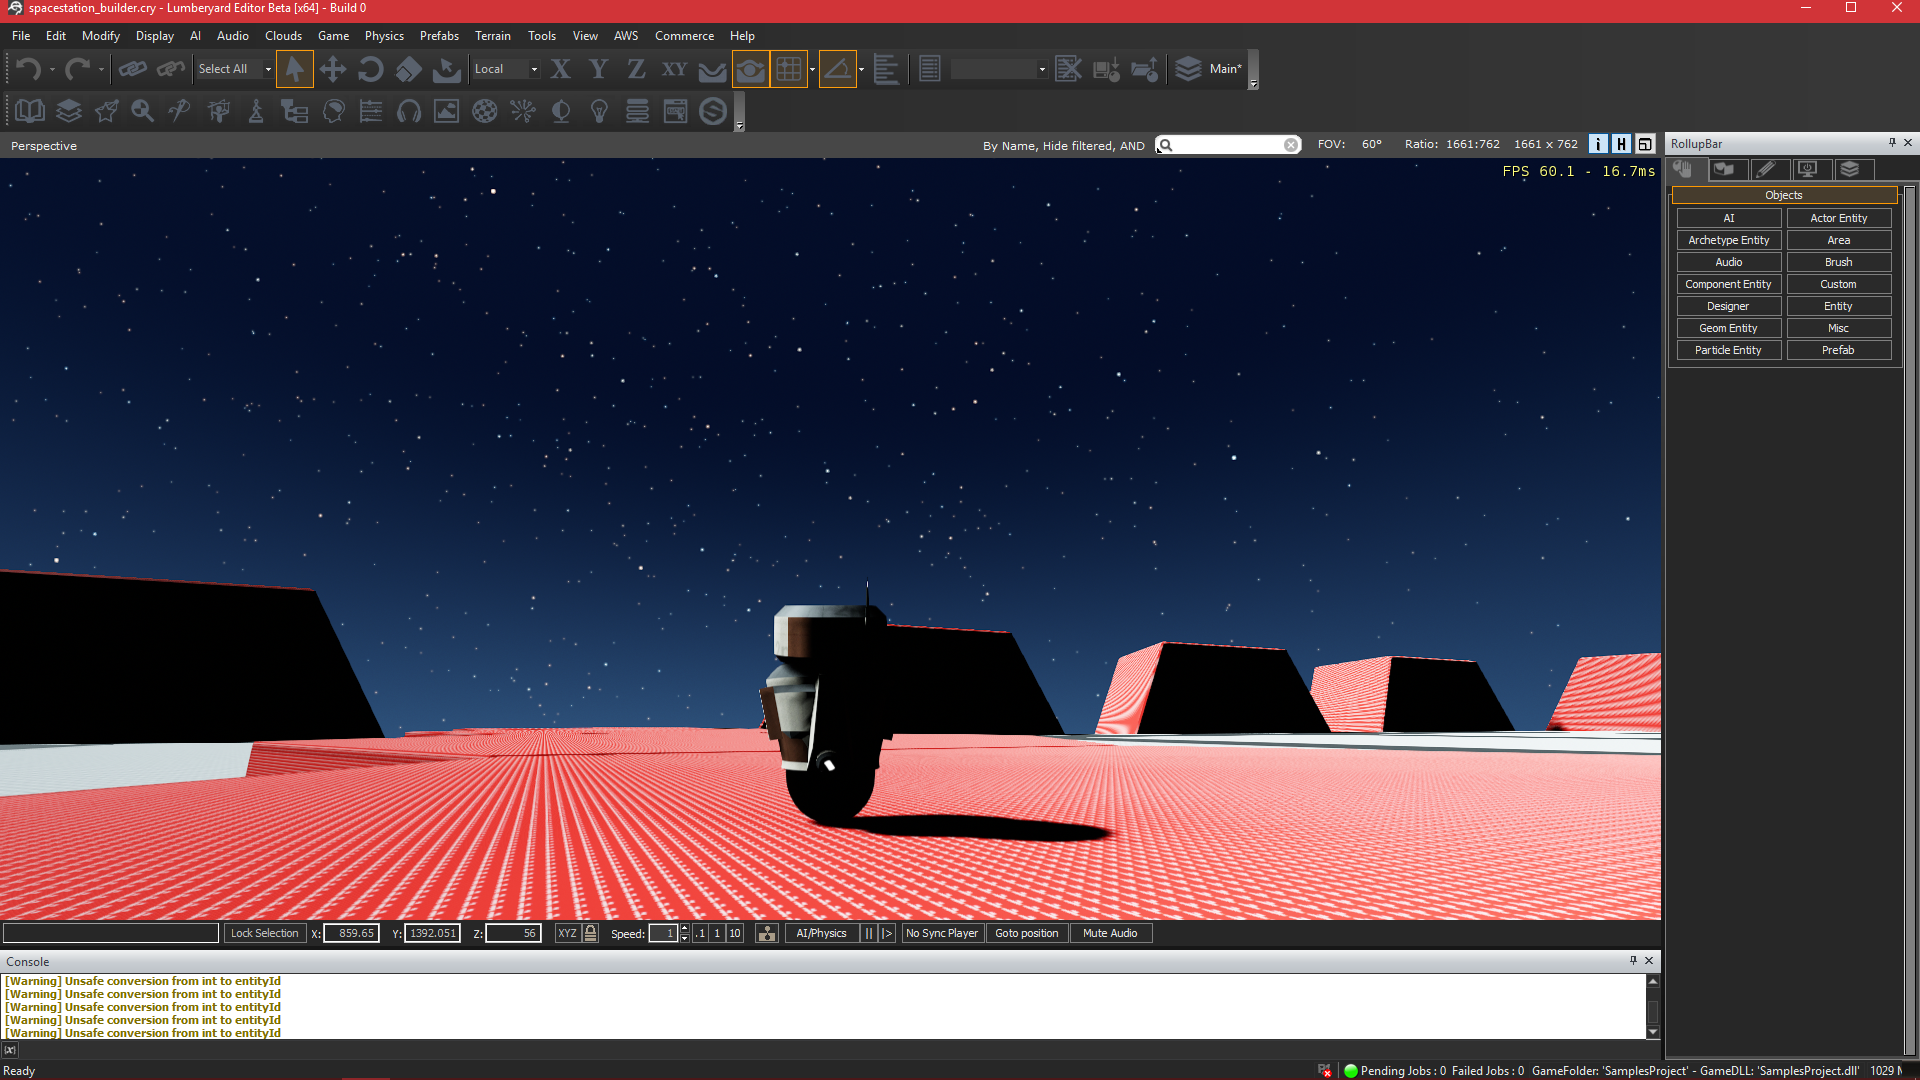
Task: Toggle snap to grid button
Action: pos(788,69)
